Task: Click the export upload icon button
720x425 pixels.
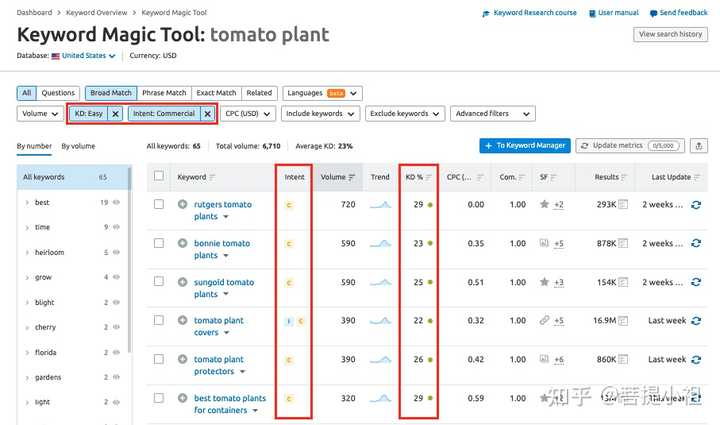Action: coord(699,146)
